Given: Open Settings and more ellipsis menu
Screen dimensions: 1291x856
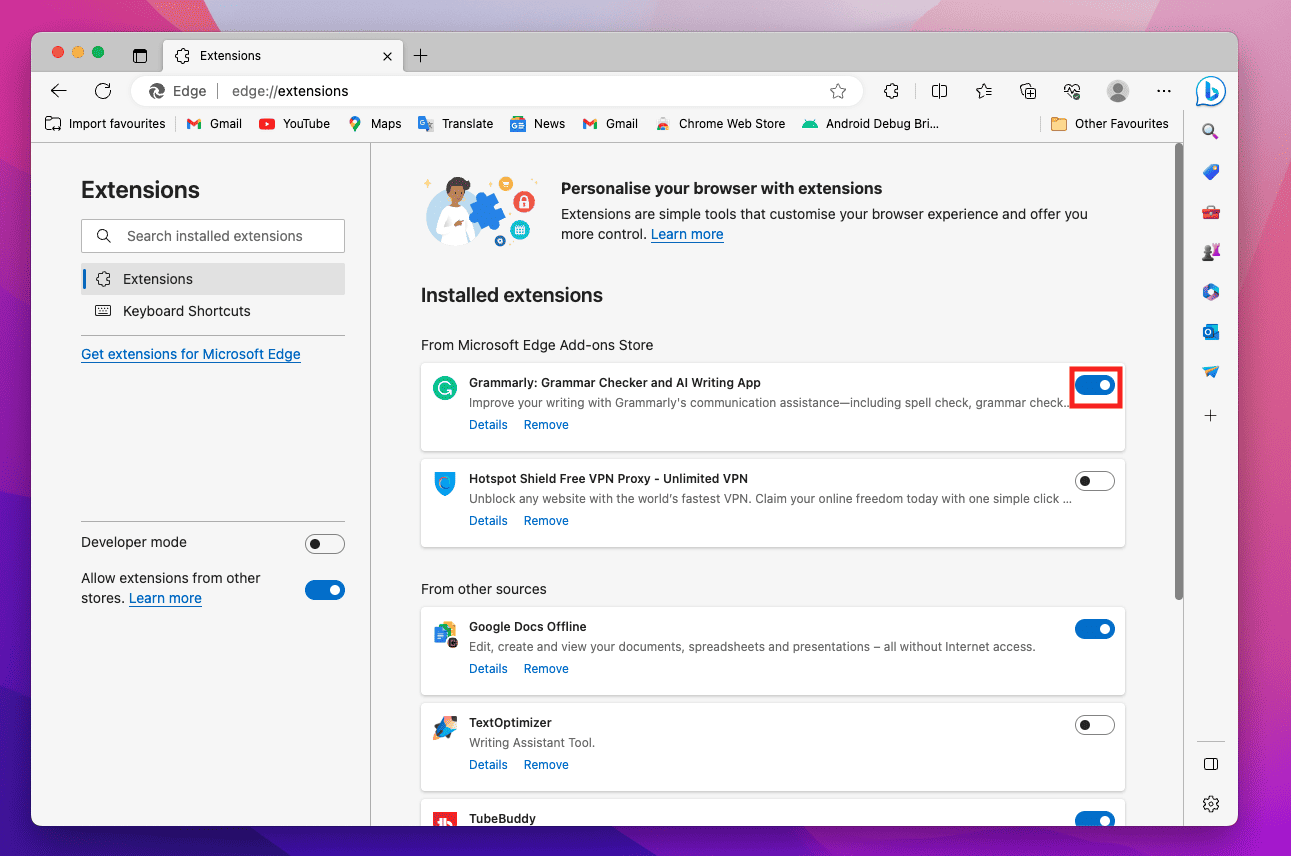Looking at the screenshot, I should (1163, 91).
